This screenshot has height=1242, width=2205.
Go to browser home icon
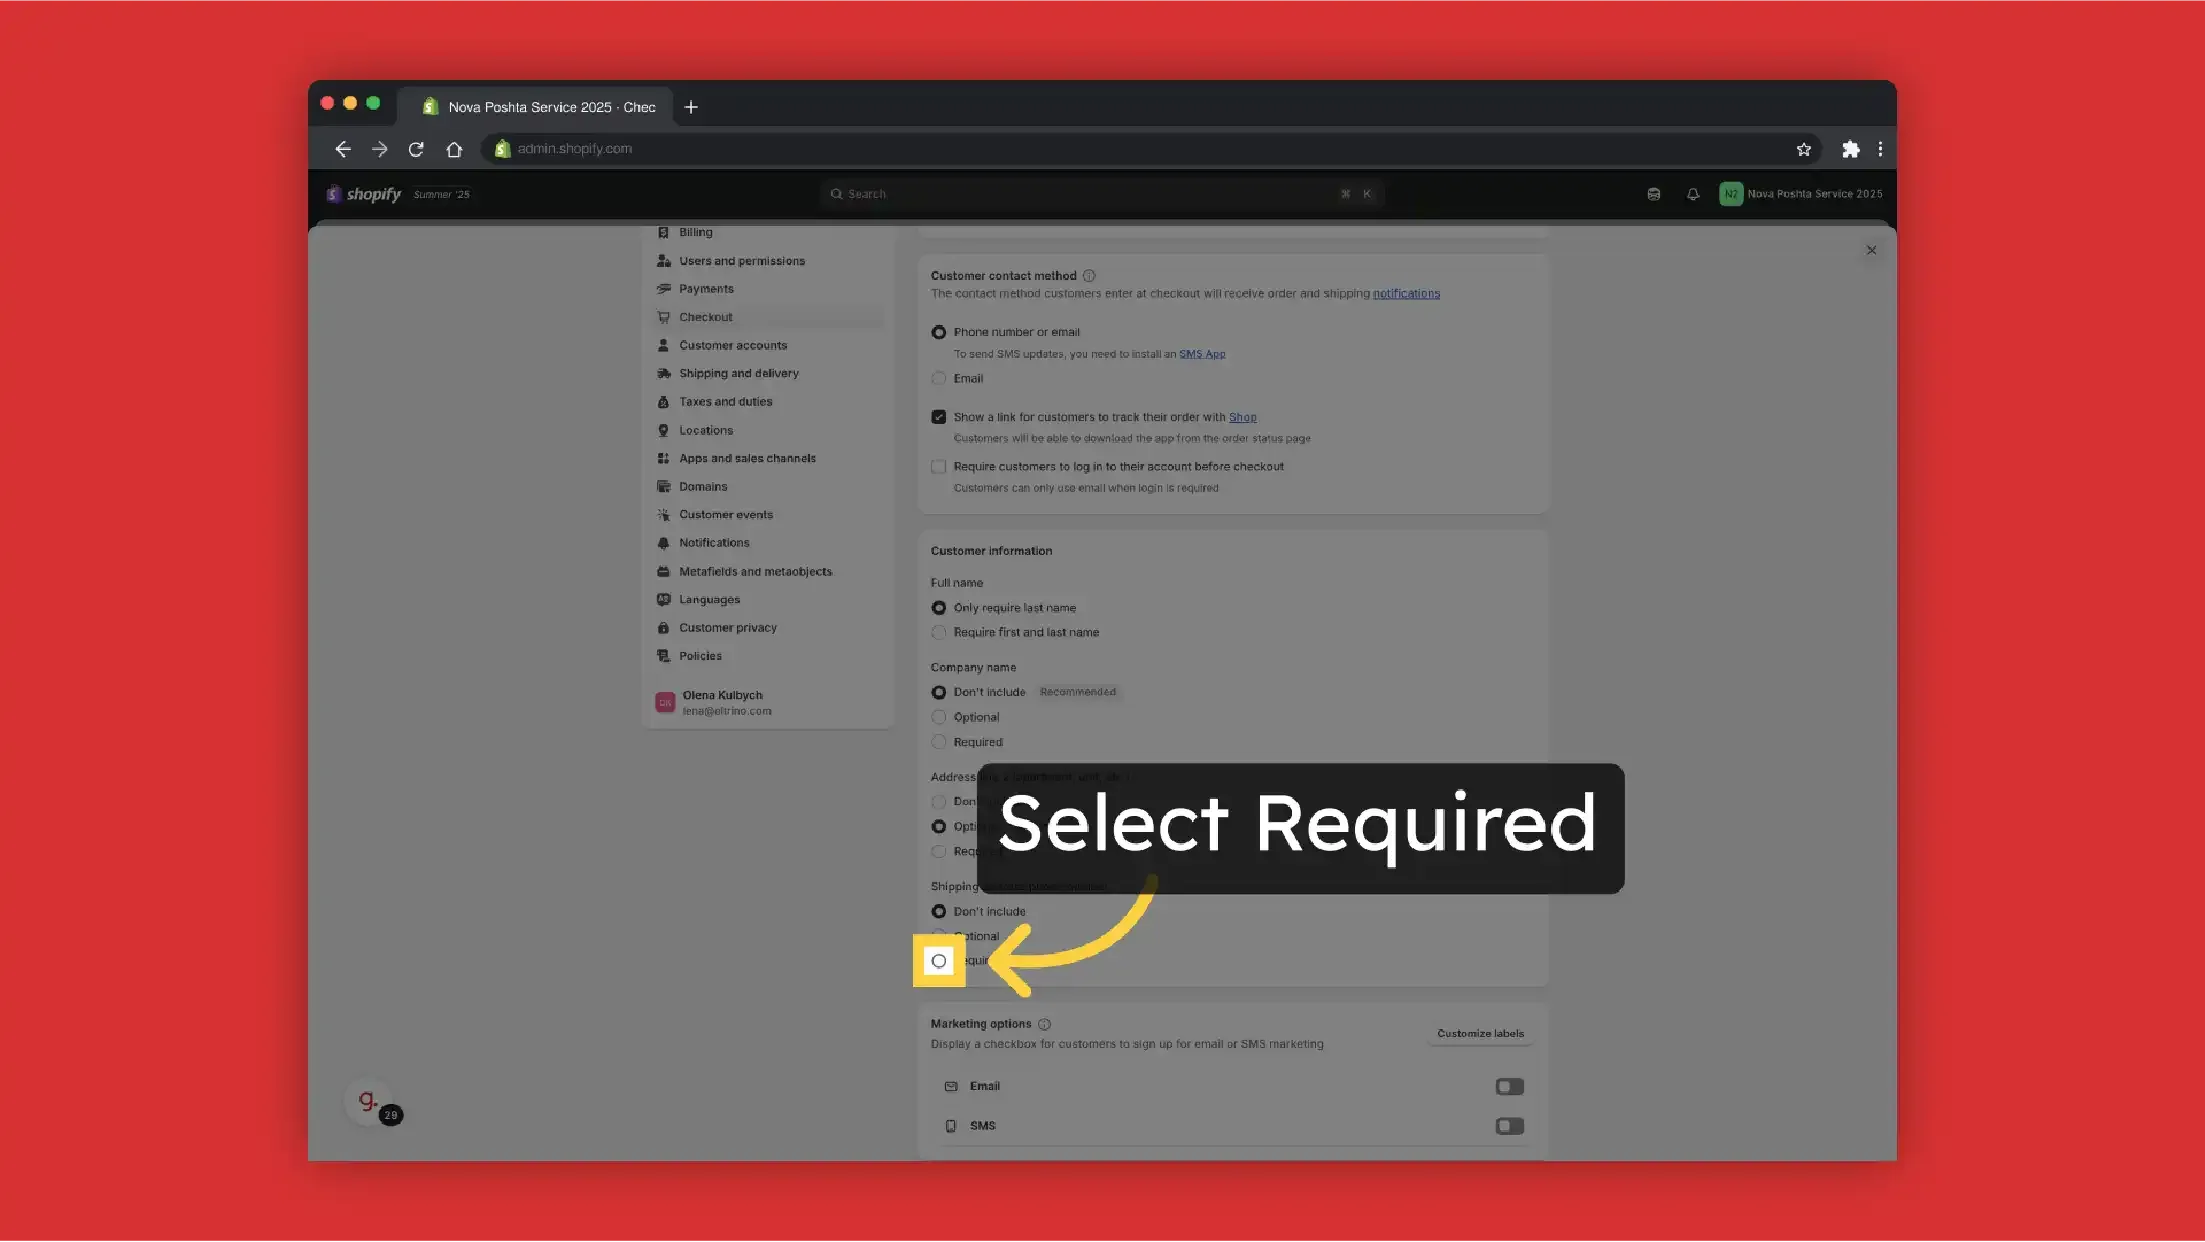(x=454, y=149)
